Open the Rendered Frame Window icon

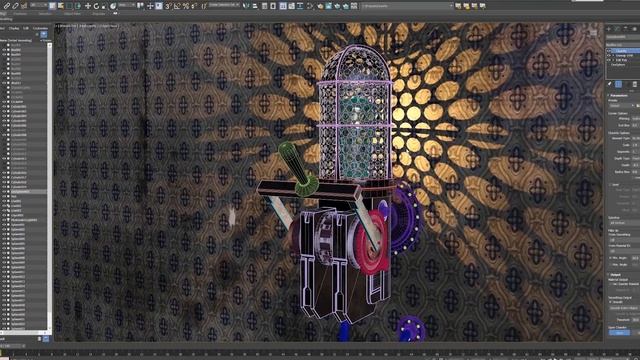pos(329,6)
